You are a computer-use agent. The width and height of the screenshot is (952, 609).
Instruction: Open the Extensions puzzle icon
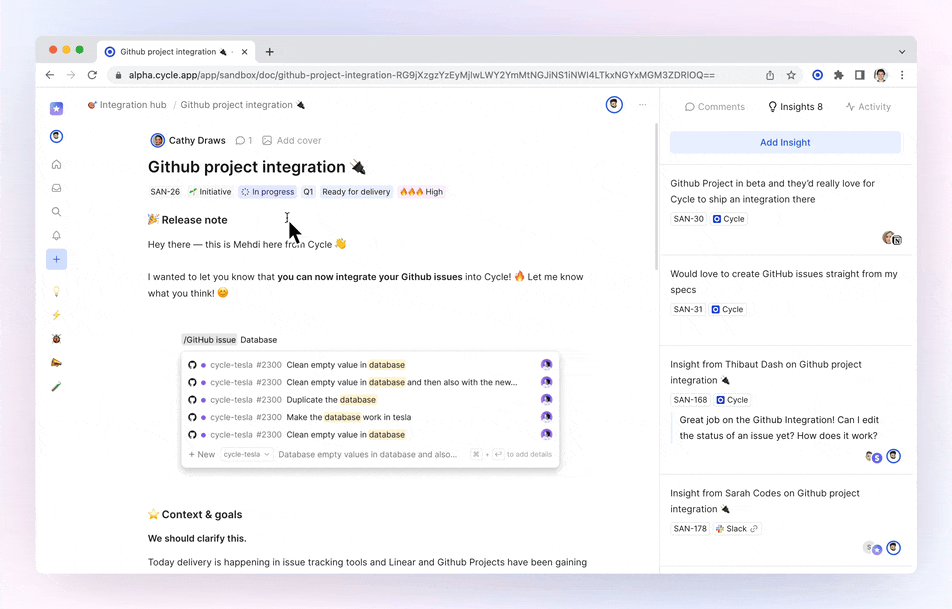(x=838, y=75)
